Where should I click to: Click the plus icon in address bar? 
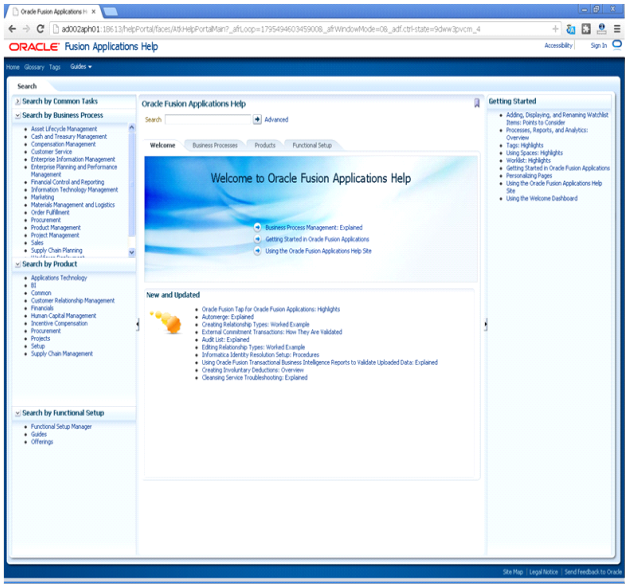555,29
